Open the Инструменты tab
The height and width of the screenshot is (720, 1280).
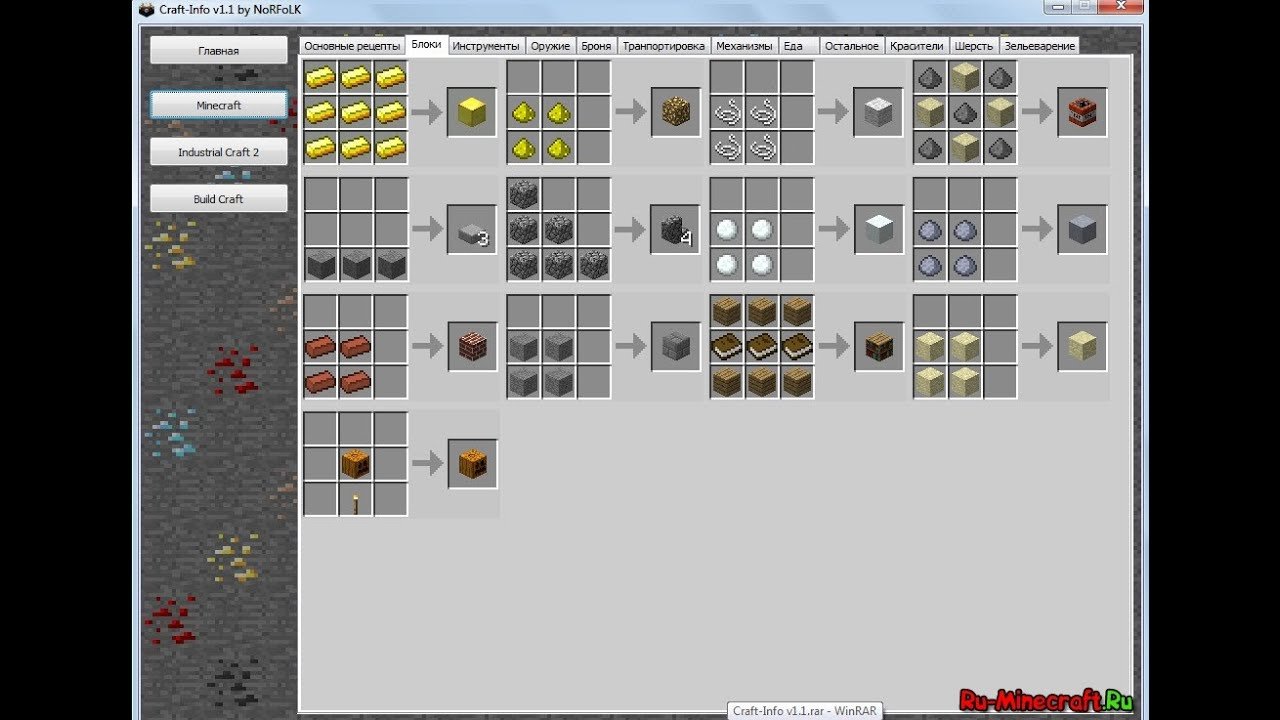pos(485,46)
